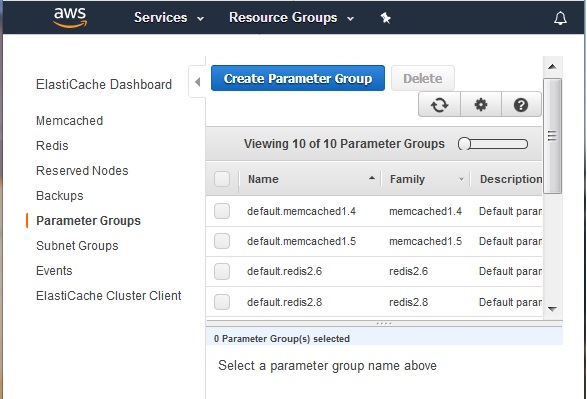This screenshot has height=399, width=587.
Task: Open Events page
Action: coord(54,271)
